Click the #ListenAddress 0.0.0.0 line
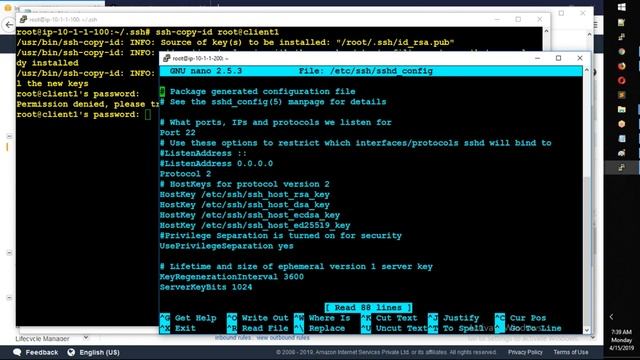Image resolution: width=640 pixels, height=360 pixels. click(216, 164)
